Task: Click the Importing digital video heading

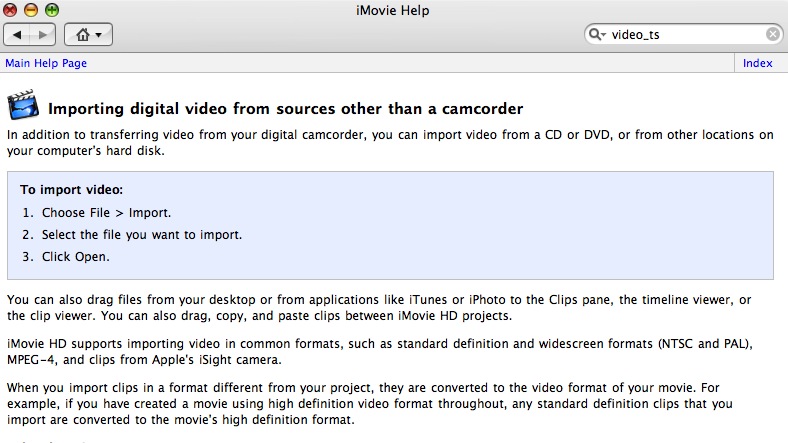Action: click(x=285, y=109)
